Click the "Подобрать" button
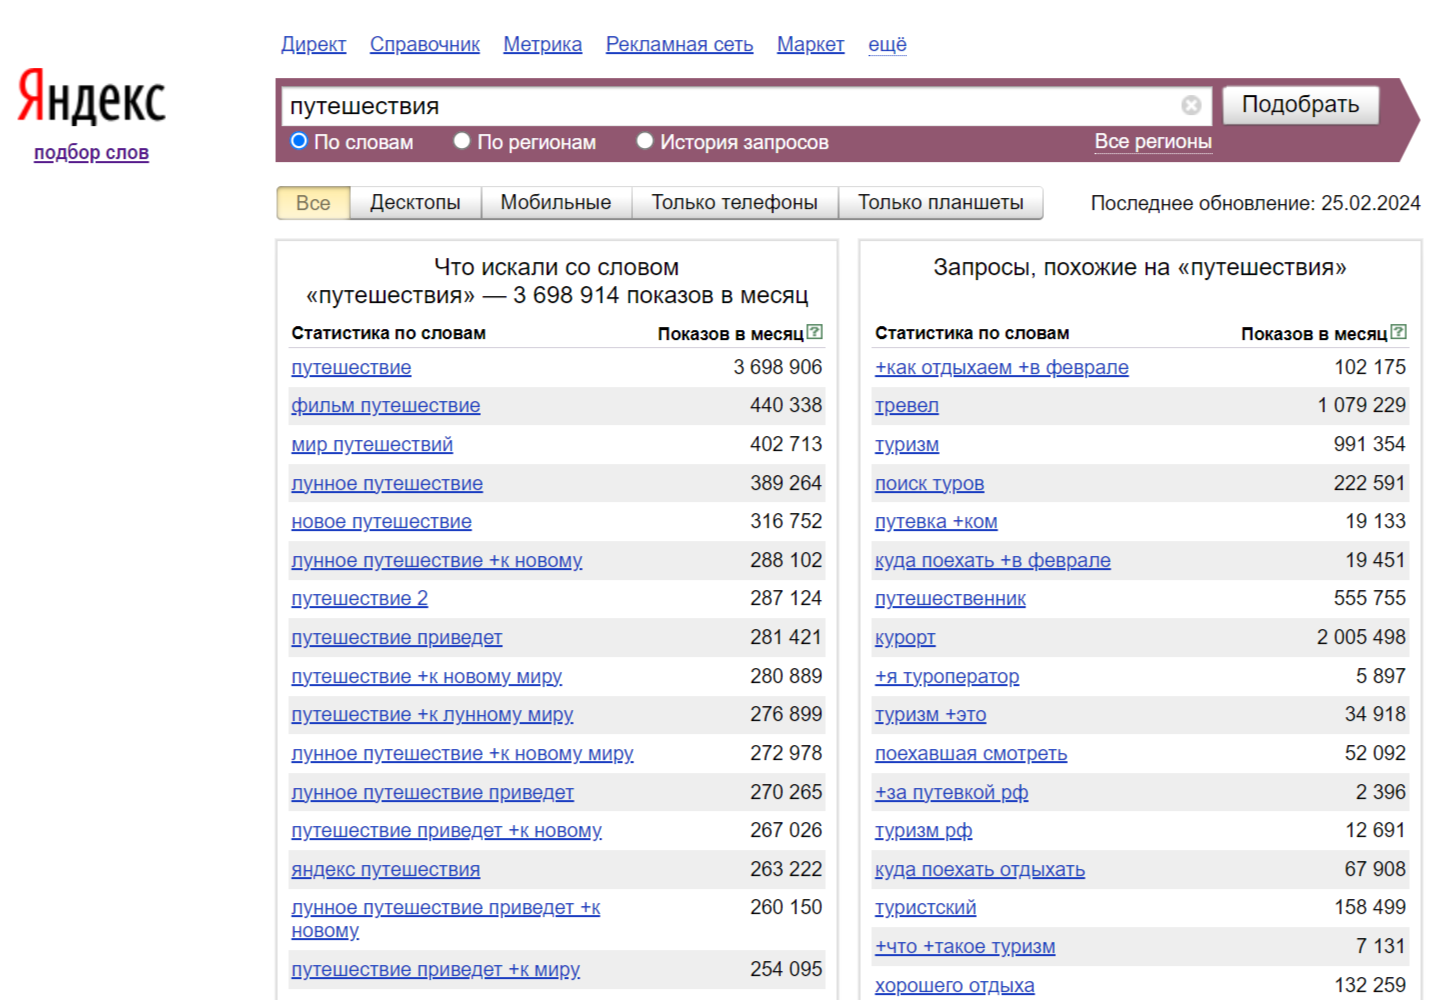Image resolution: width=1444 pixels, height=1000 pixels. (x=1300, y=104)
